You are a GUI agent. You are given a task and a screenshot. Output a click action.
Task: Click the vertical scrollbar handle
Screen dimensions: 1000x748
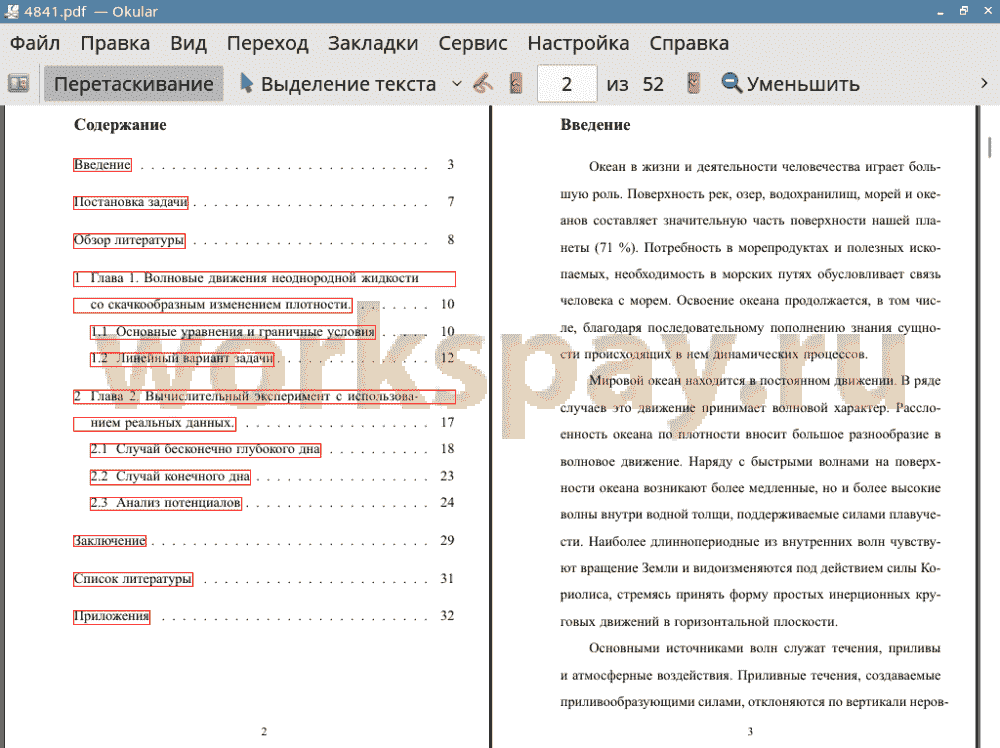990,147
